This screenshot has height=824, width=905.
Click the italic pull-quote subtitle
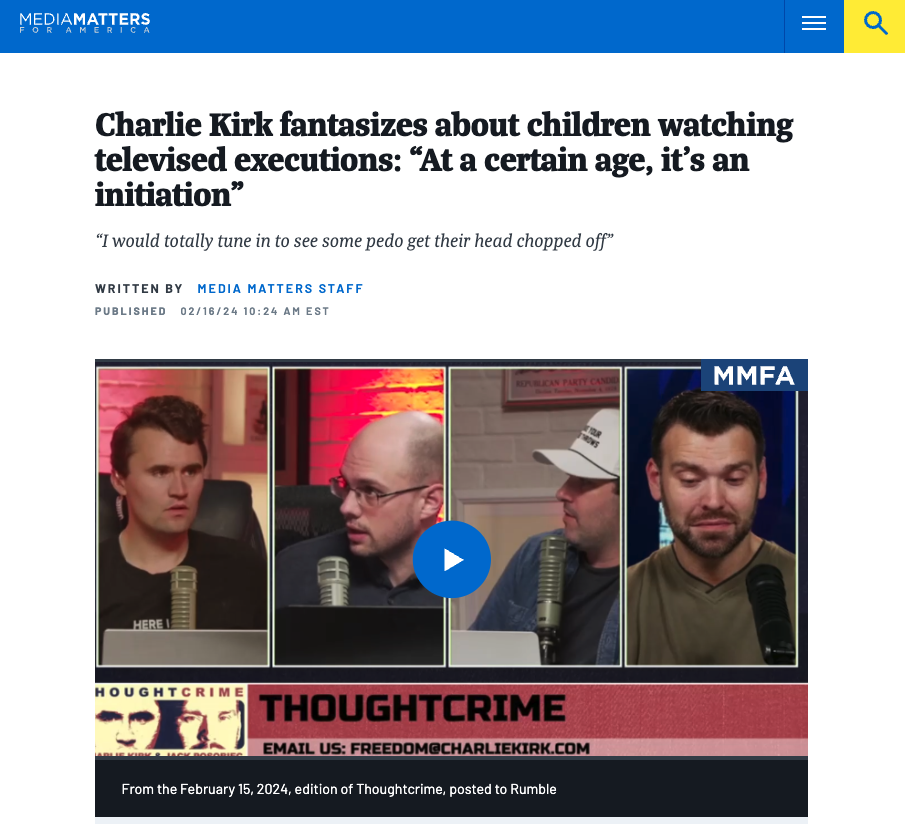click(354, 241)
